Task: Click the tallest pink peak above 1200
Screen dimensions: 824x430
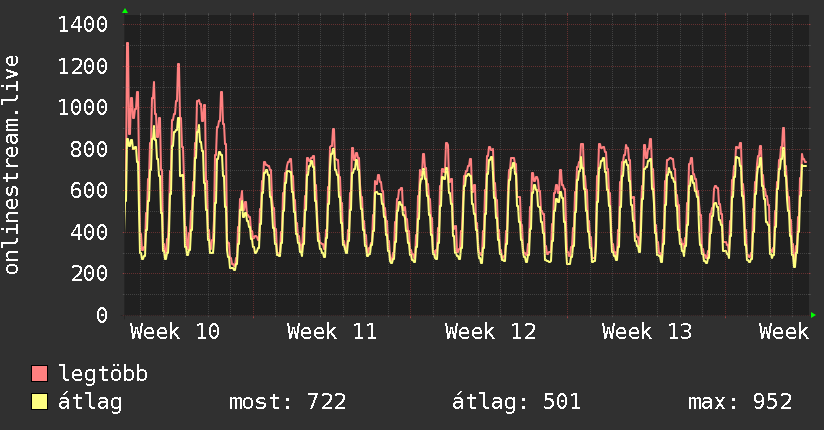Action: (127, 45)
